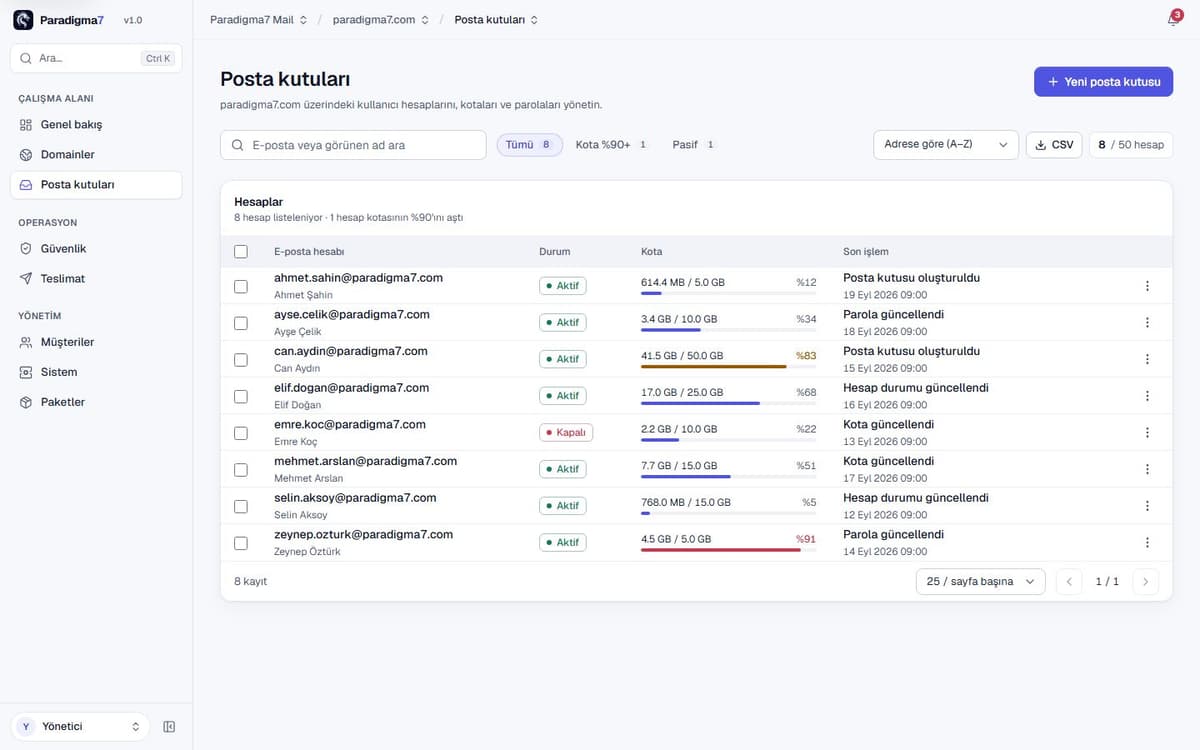The height and width of the screenshot is (750, 1200).
Task: Select all accounts header checkbox
Action: [x=241, y=252]
